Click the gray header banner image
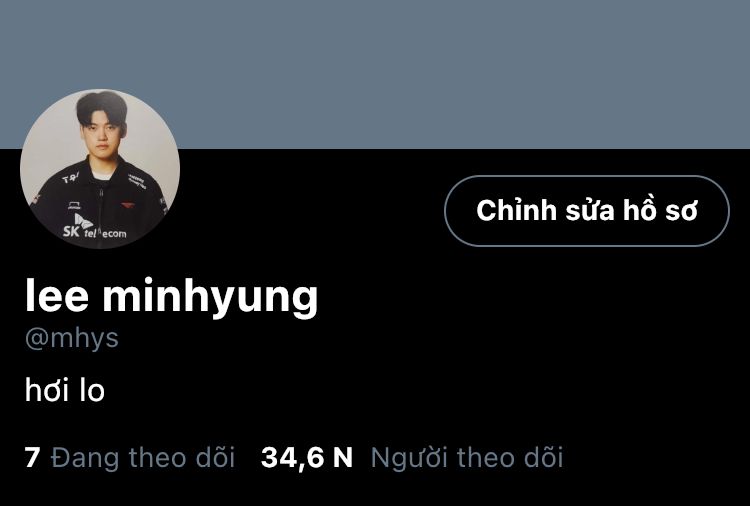 375,74
